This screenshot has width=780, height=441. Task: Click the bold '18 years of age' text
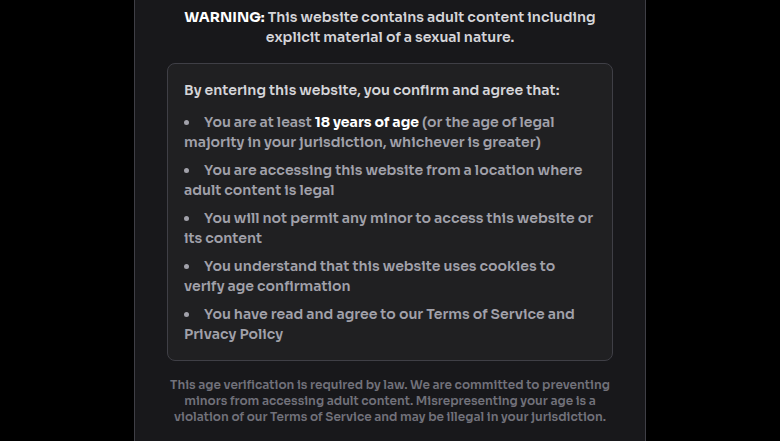pos(366,122)
